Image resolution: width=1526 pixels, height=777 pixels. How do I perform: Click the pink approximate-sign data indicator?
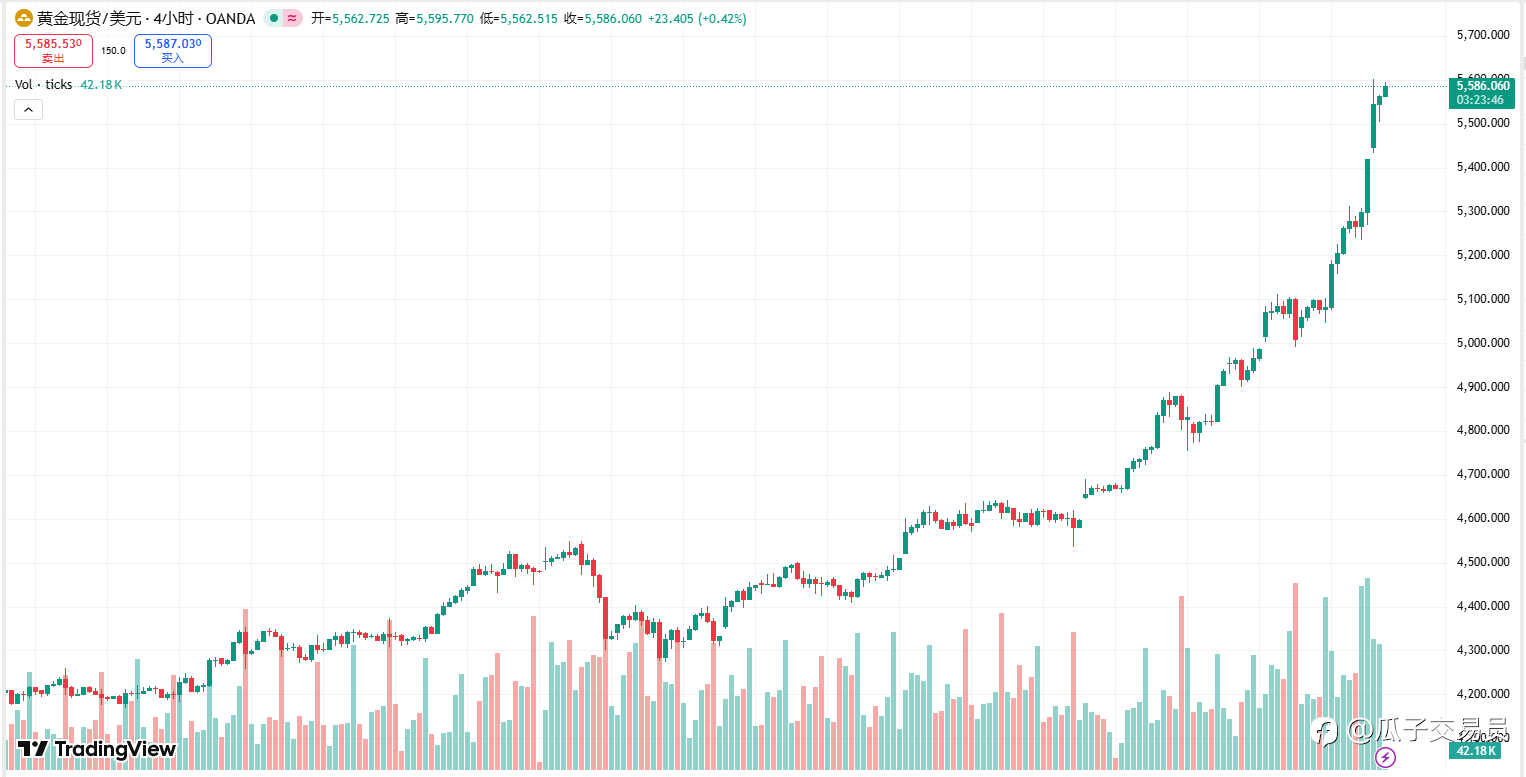click(x=291, y=18)
